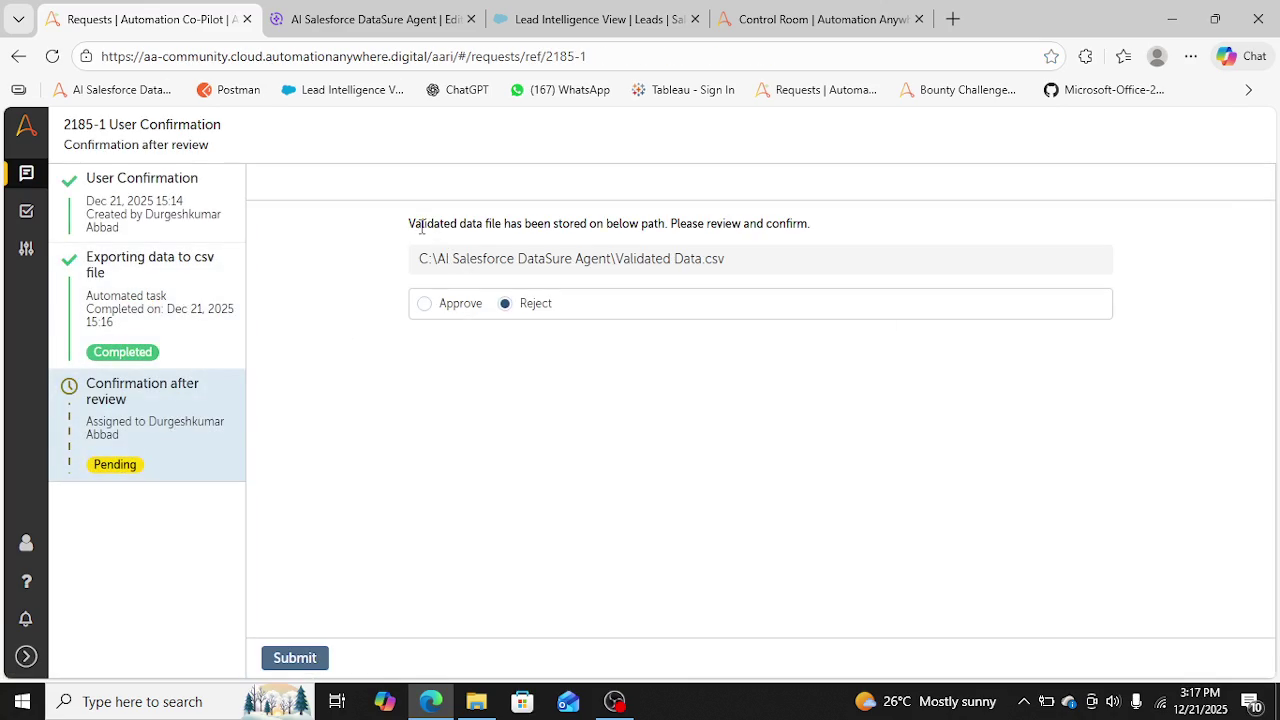The image size is (1280, 720).
Task: Open the Exporting data to csv file step
Action: coord(147,305)
